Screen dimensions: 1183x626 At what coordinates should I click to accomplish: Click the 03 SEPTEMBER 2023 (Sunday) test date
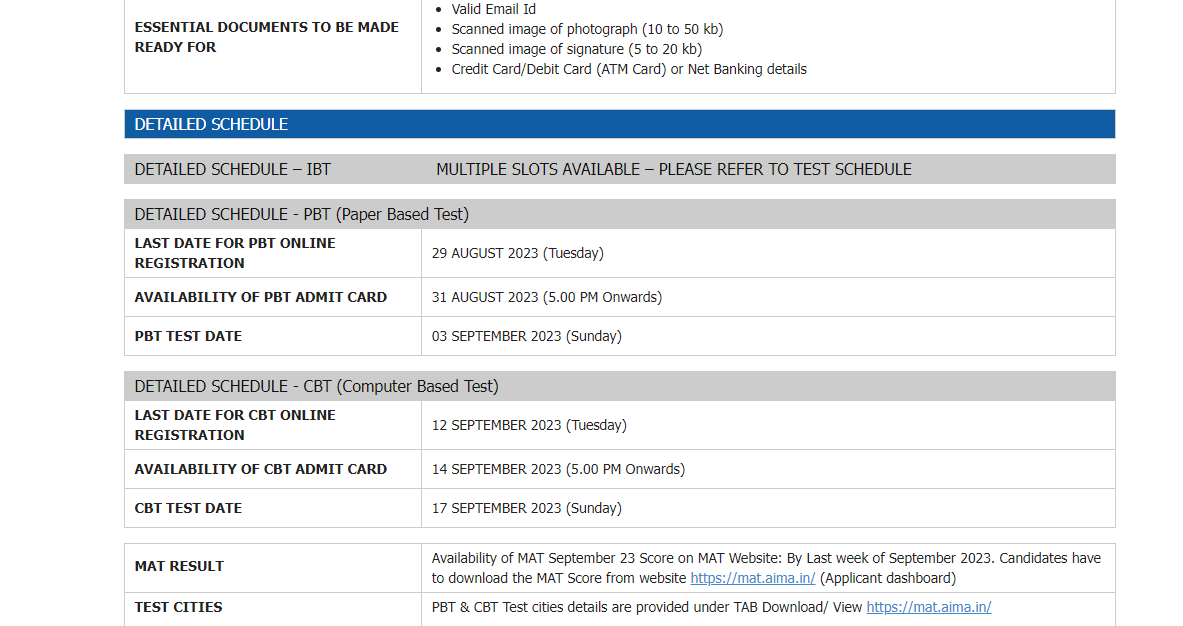click(x=526, y=336)
